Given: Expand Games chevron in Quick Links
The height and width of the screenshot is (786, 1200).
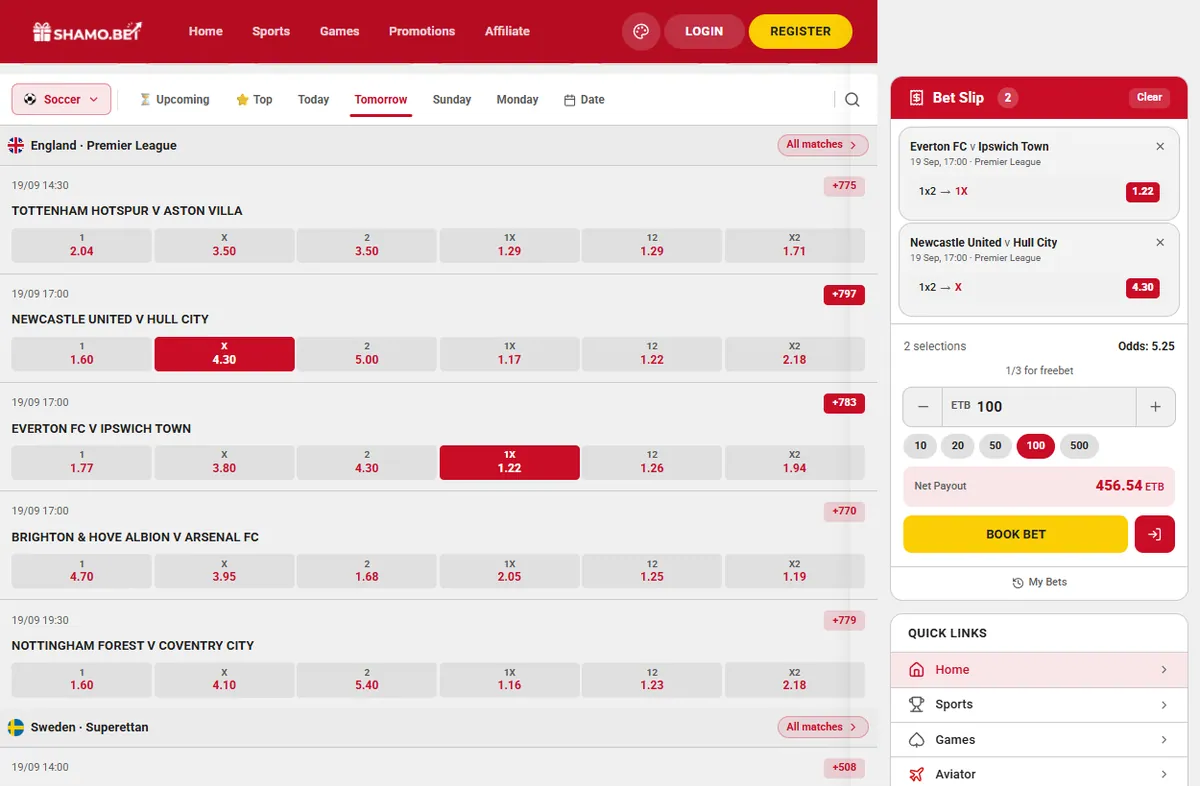Looking at the screenshot, I should [x=1164, y=740].
